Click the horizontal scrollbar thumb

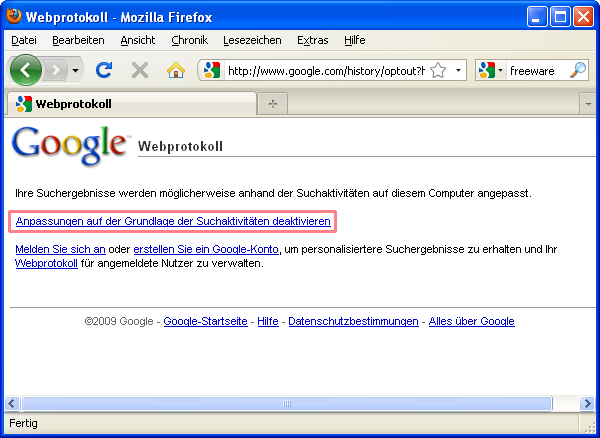pos(287,403)
